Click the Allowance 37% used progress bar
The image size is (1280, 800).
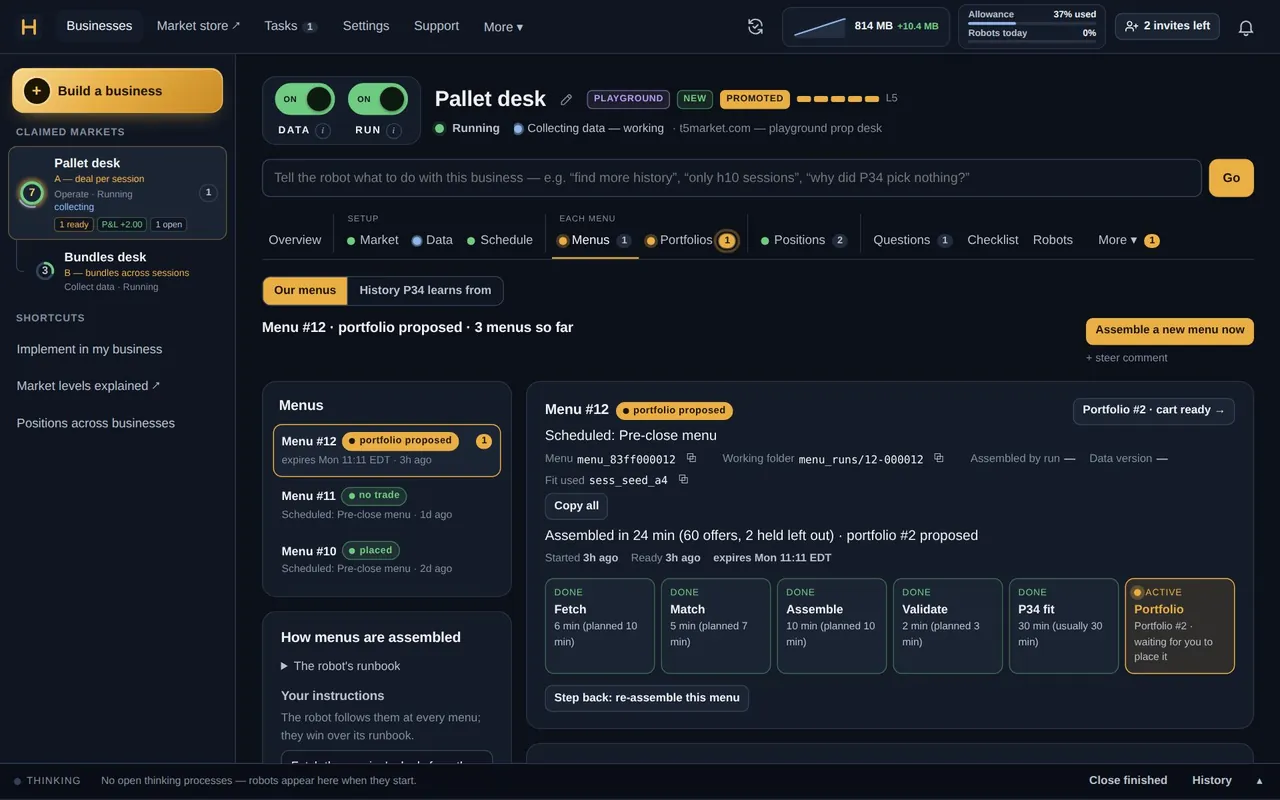[x=1032, y=23]
